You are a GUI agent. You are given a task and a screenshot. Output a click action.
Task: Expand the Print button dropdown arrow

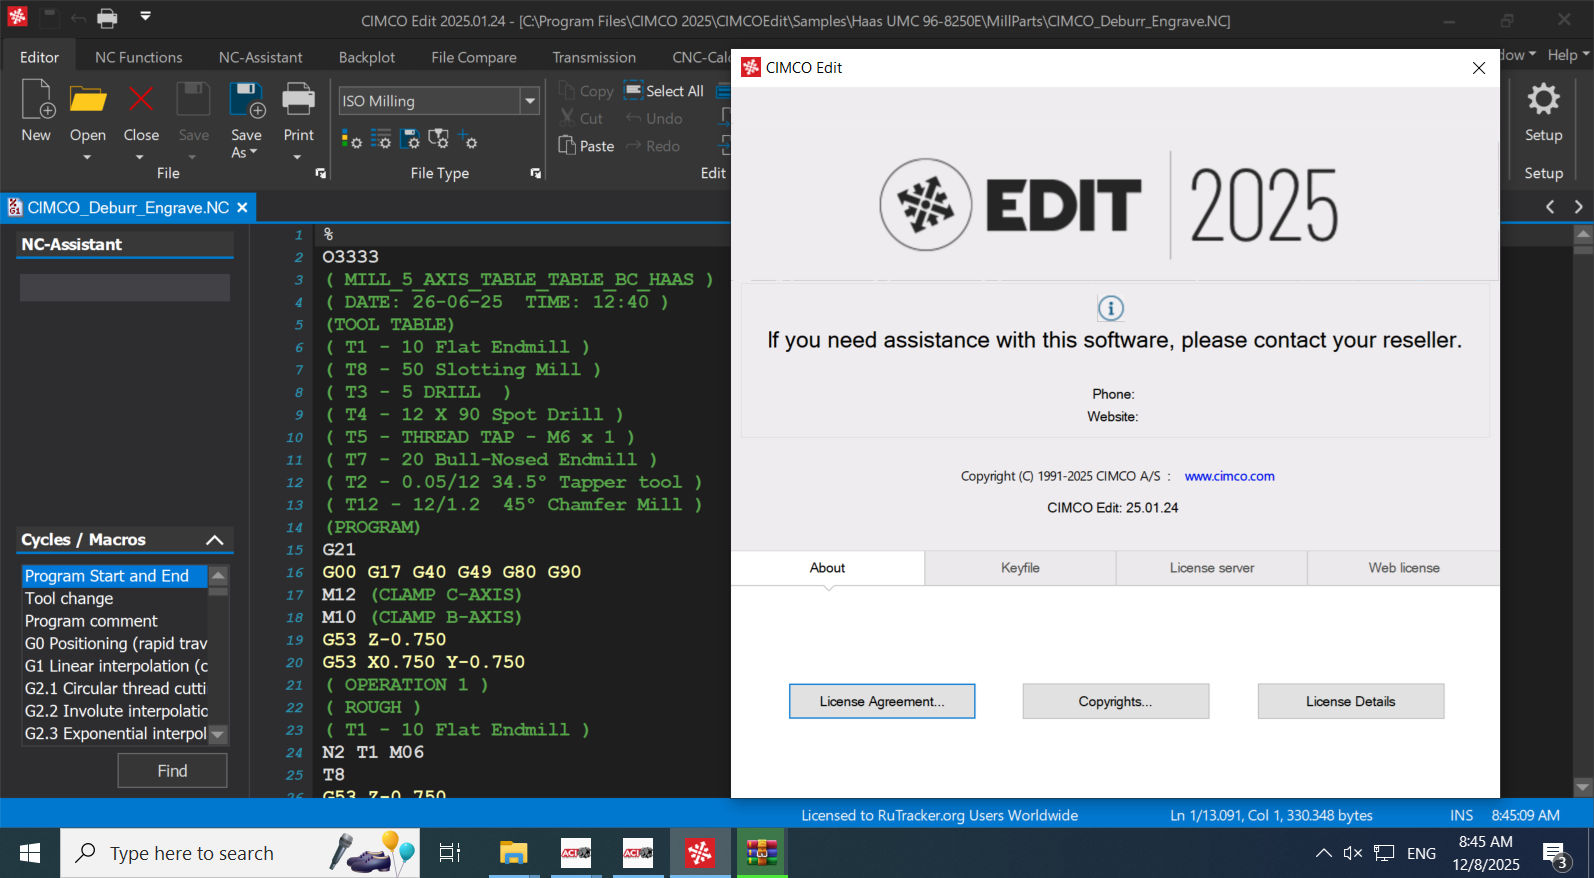pyautogui.click(x=297, y=157)
